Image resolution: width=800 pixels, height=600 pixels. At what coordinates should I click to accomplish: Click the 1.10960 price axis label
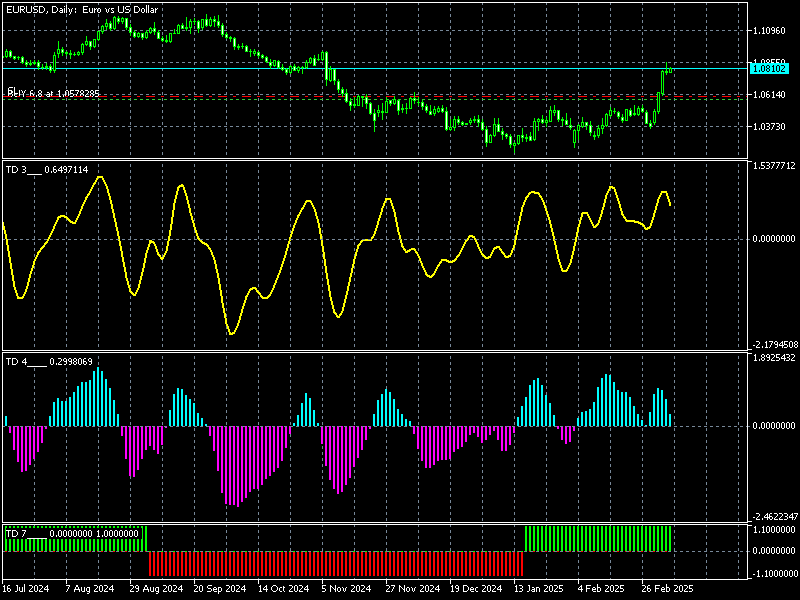769,31
